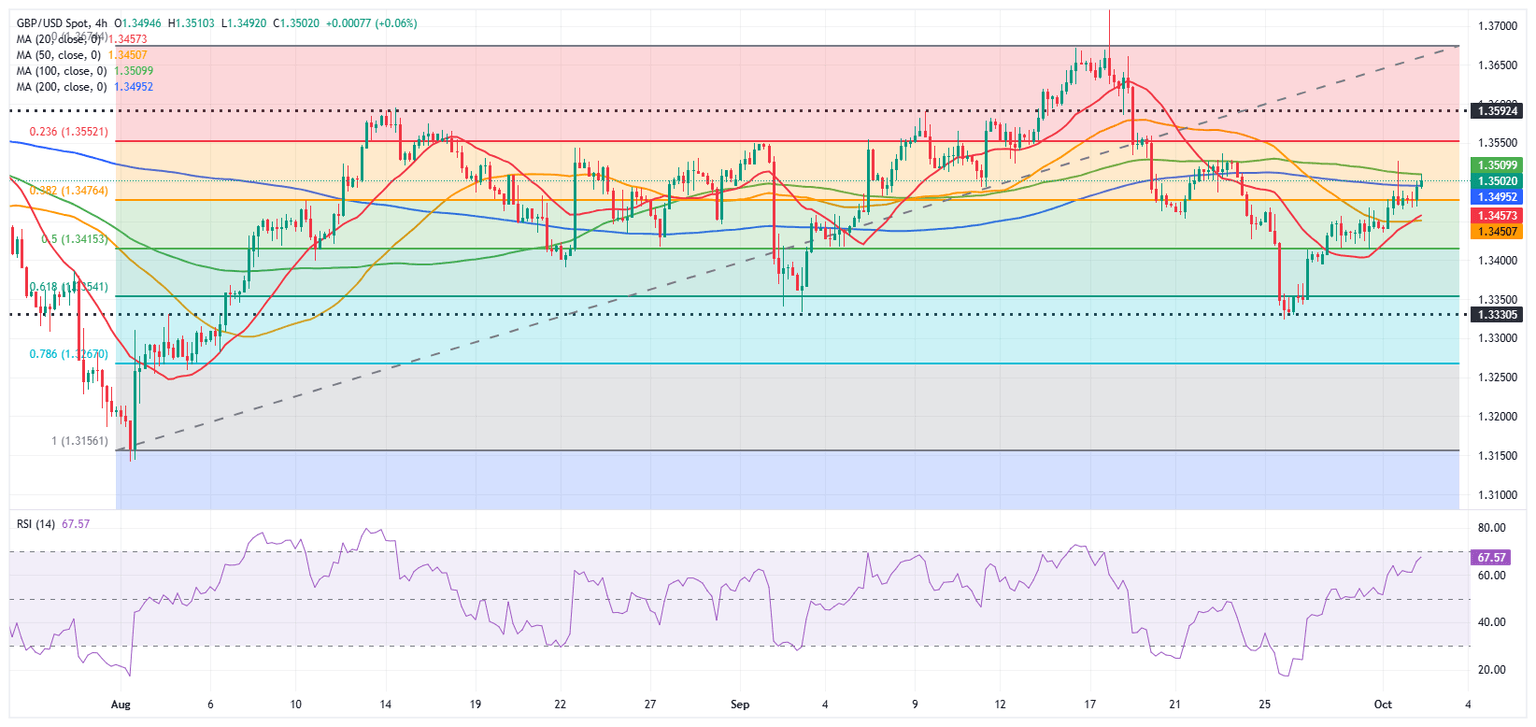The height and width of the screenshot is (727, 1536).
Task: Click the 1.33305 support price tag
Action: pos(1498,314)
